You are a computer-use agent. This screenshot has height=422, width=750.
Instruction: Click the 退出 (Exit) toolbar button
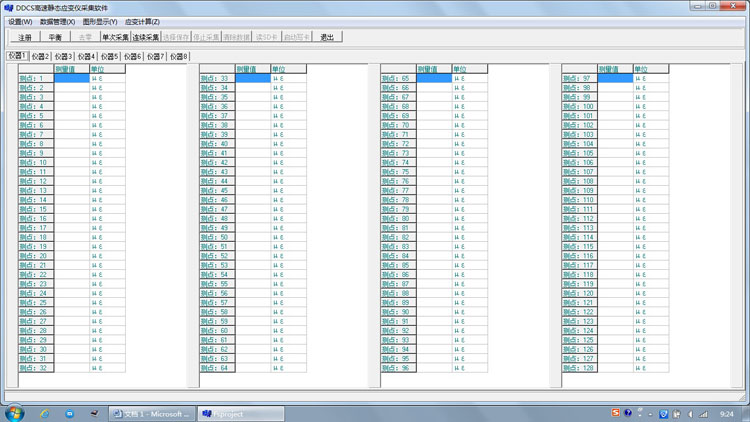(x=327, y=37)
